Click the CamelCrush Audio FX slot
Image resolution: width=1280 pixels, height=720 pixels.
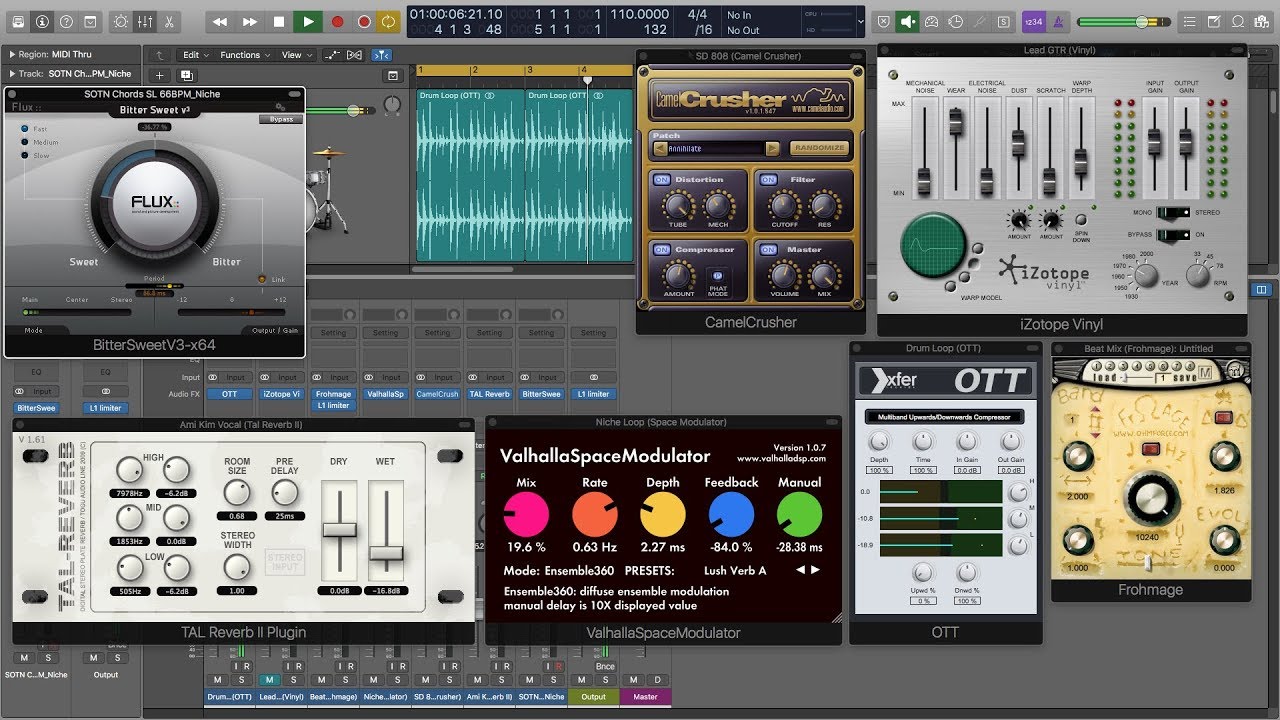point(437,394)
